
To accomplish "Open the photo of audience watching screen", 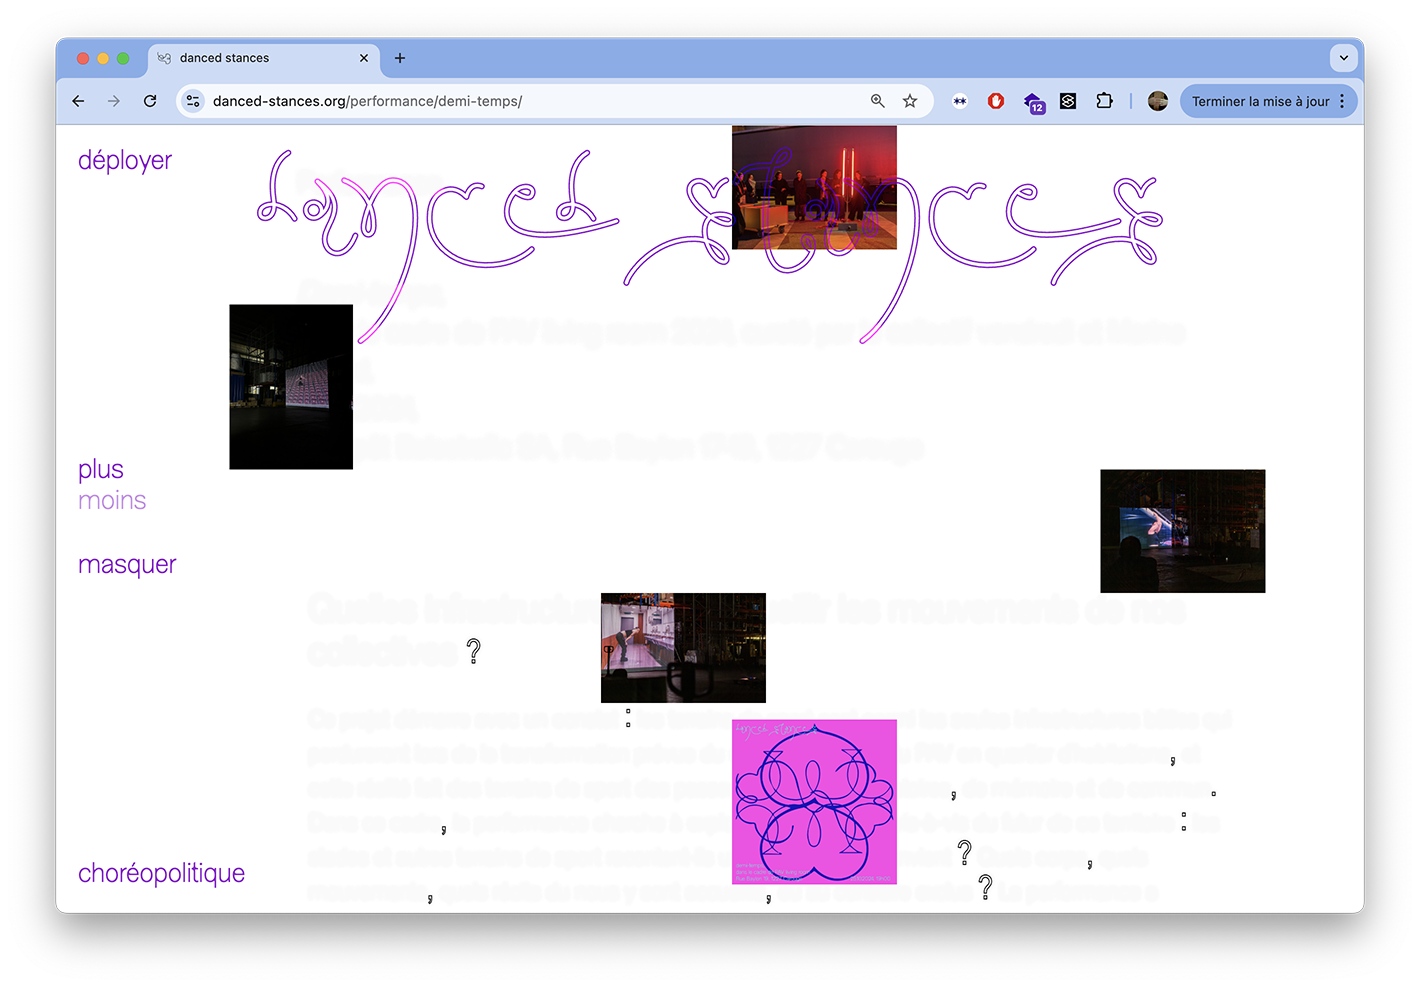I will point(1183,531).
